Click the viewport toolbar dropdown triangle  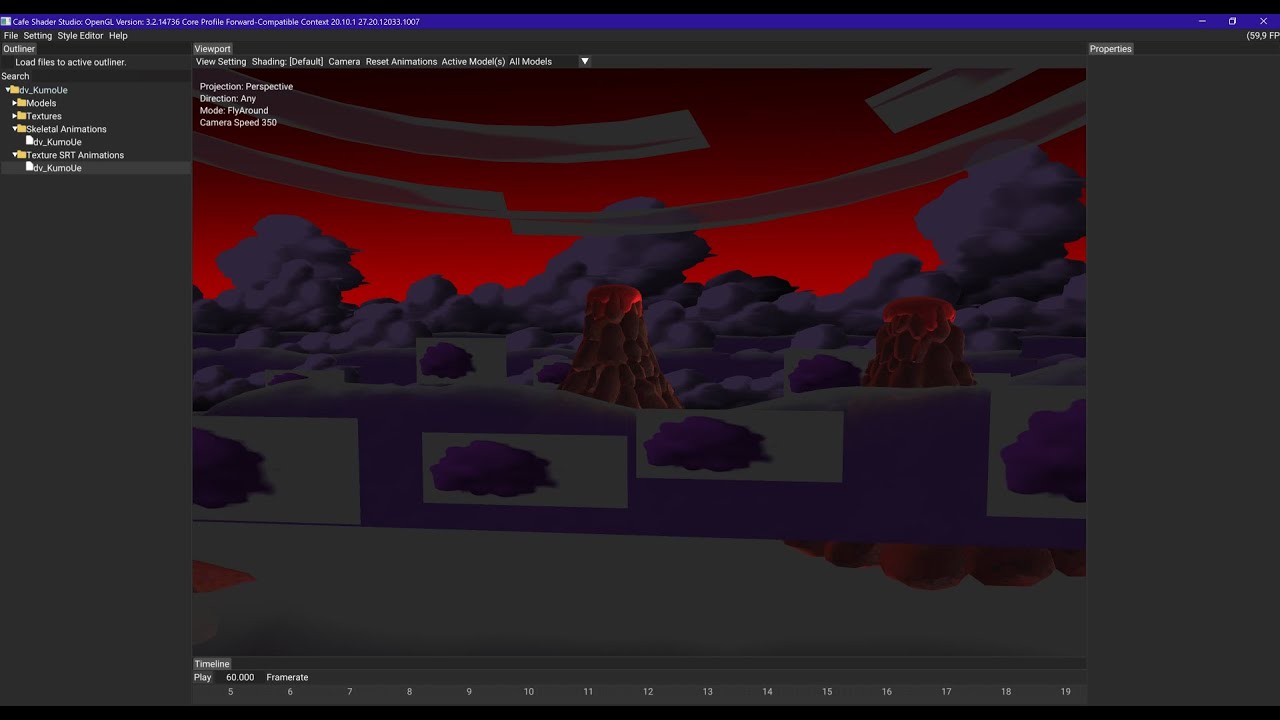pos(585,62)
